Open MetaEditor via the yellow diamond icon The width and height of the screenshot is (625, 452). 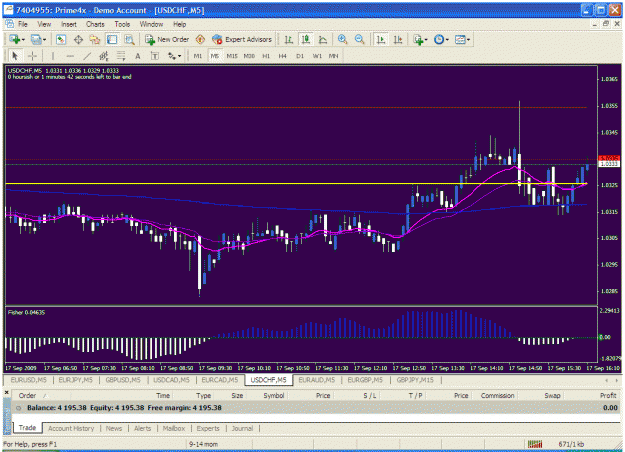point(200,39)
